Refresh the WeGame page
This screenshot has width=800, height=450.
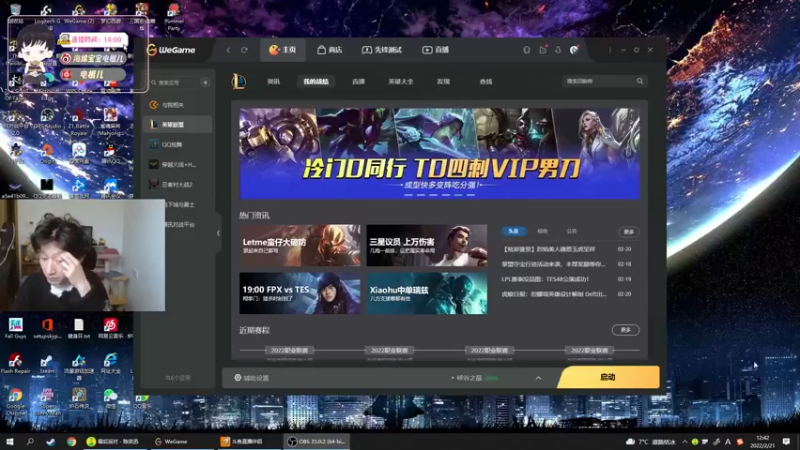tap(244, 50)
